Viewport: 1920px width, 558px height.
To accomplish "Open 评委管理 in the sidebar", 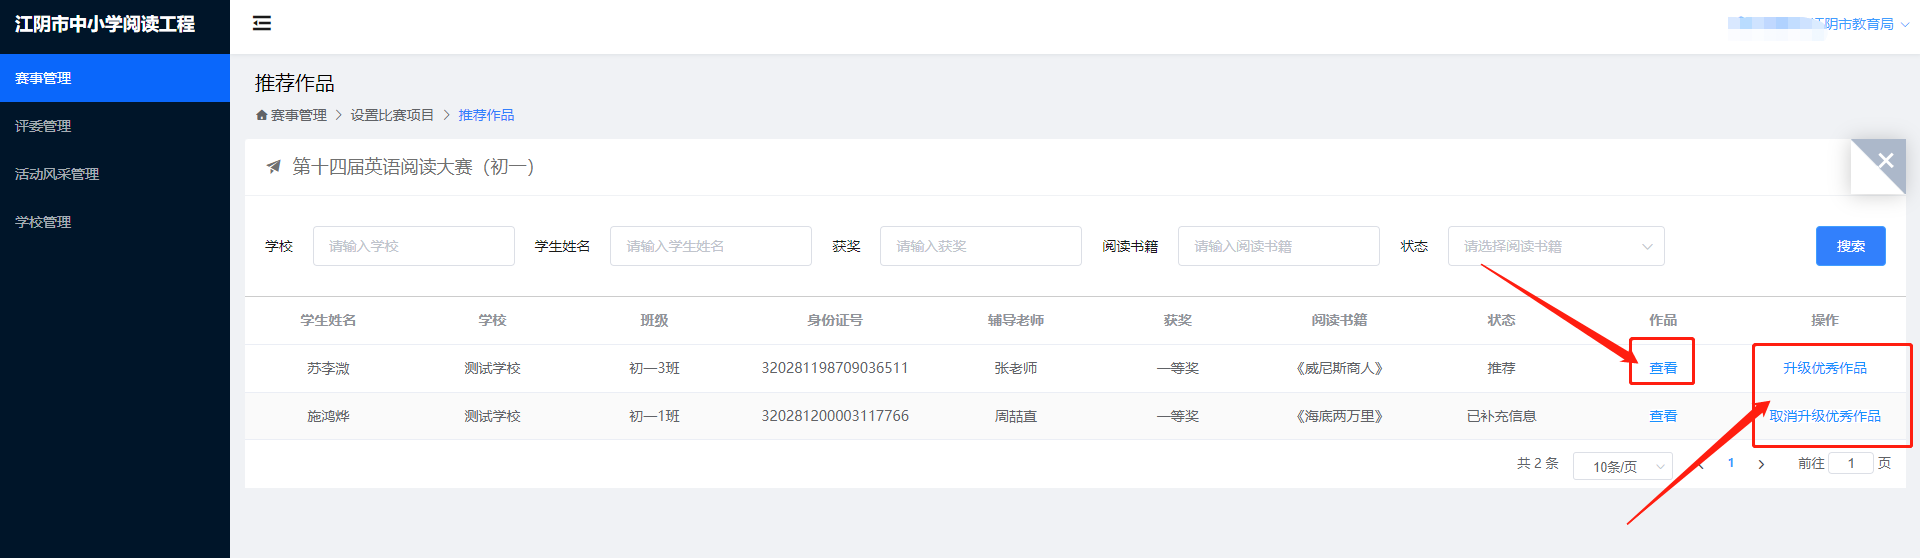I will (x=115, y=126).
